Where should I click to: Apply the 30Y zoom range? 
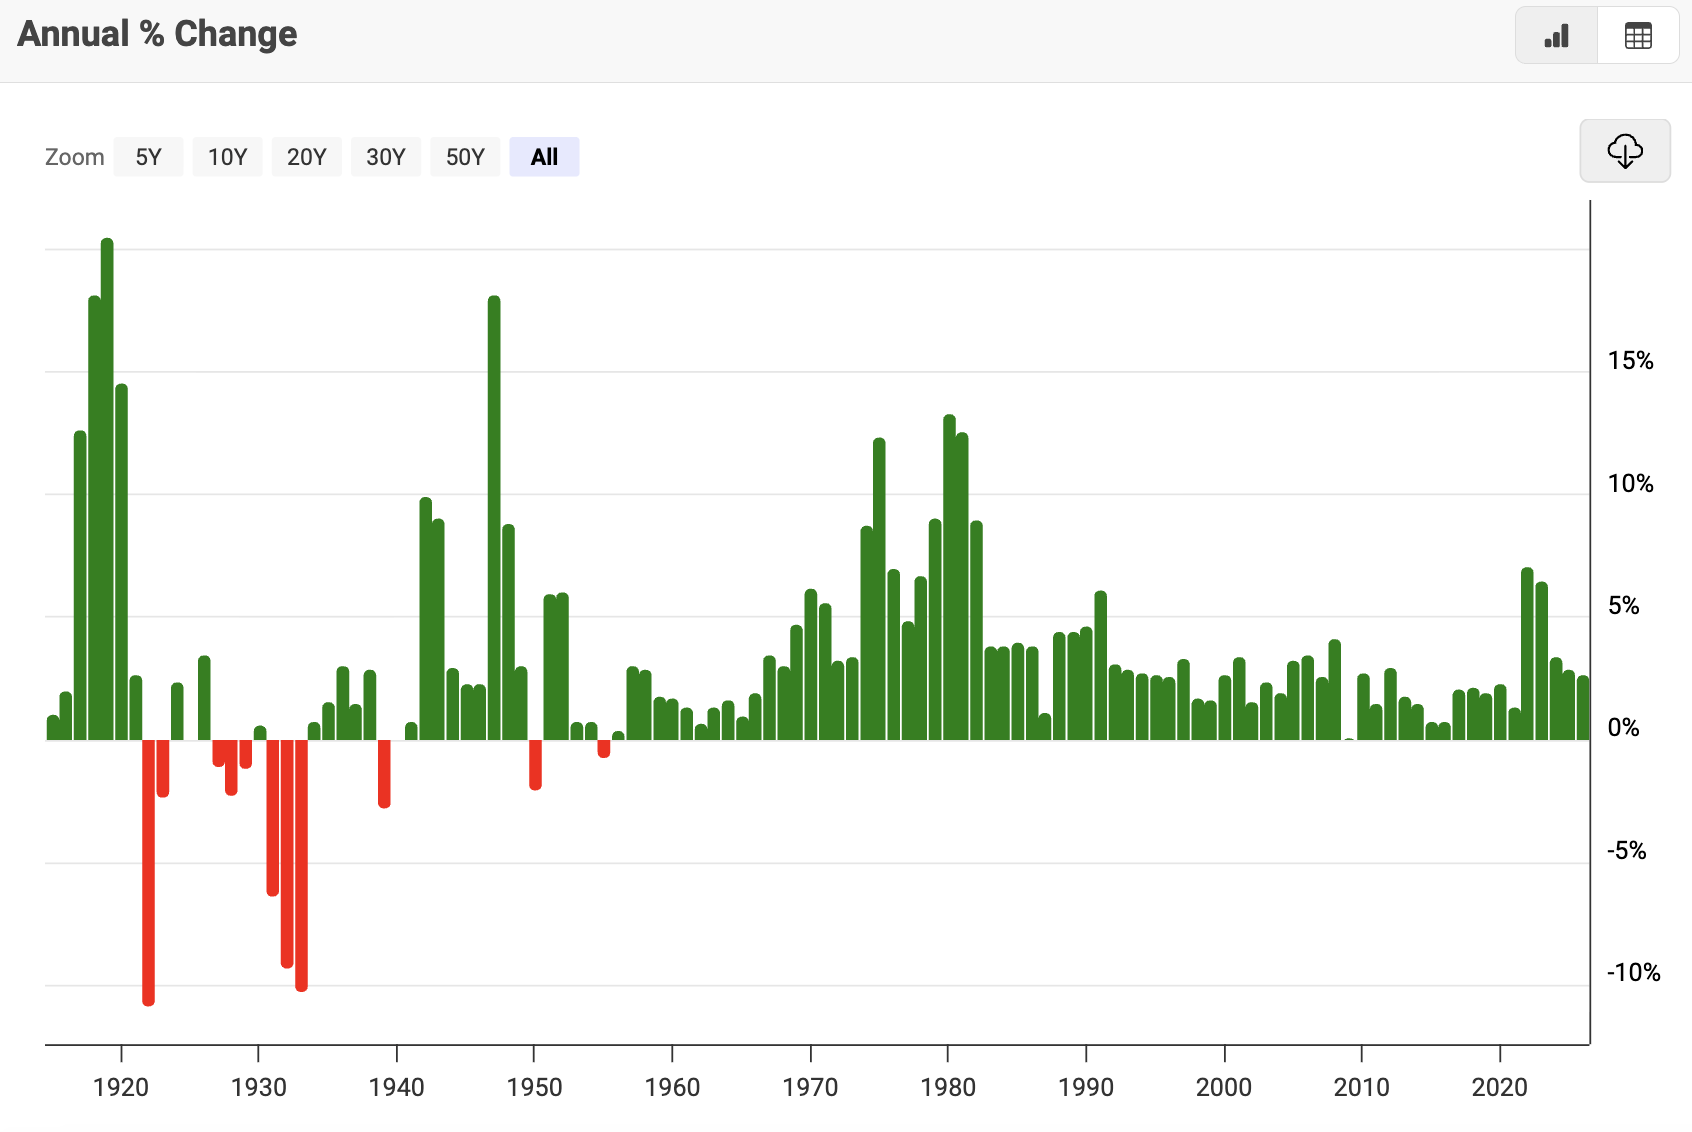coord(385,156)
